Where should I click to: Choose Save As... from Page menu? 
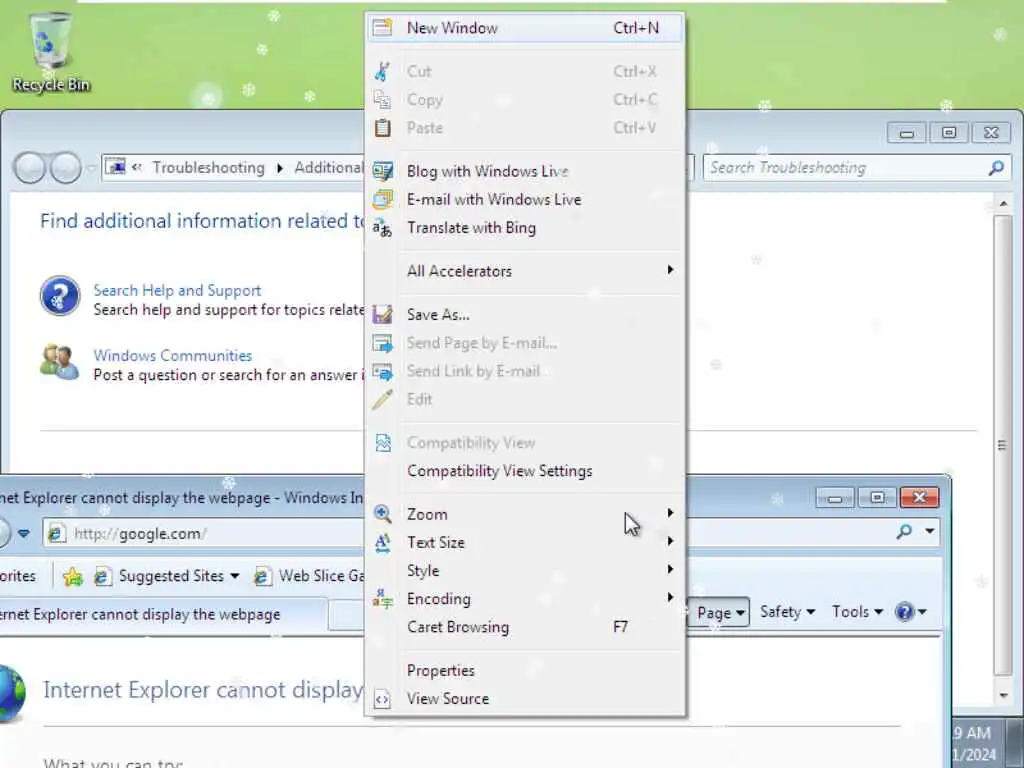(x=525, y=314)
